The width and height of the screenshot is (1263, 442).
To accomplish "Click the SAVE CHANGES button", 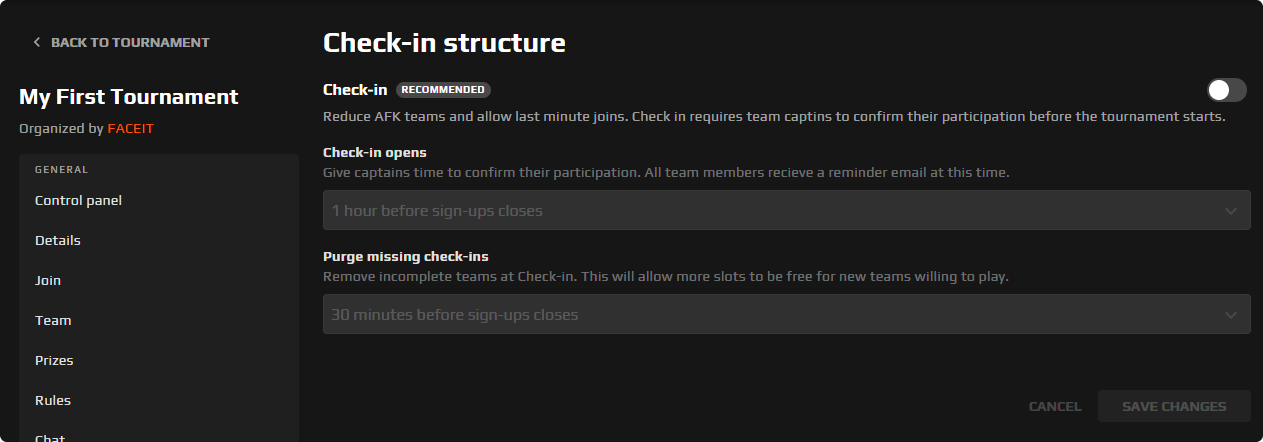I will click(1174, 407).
